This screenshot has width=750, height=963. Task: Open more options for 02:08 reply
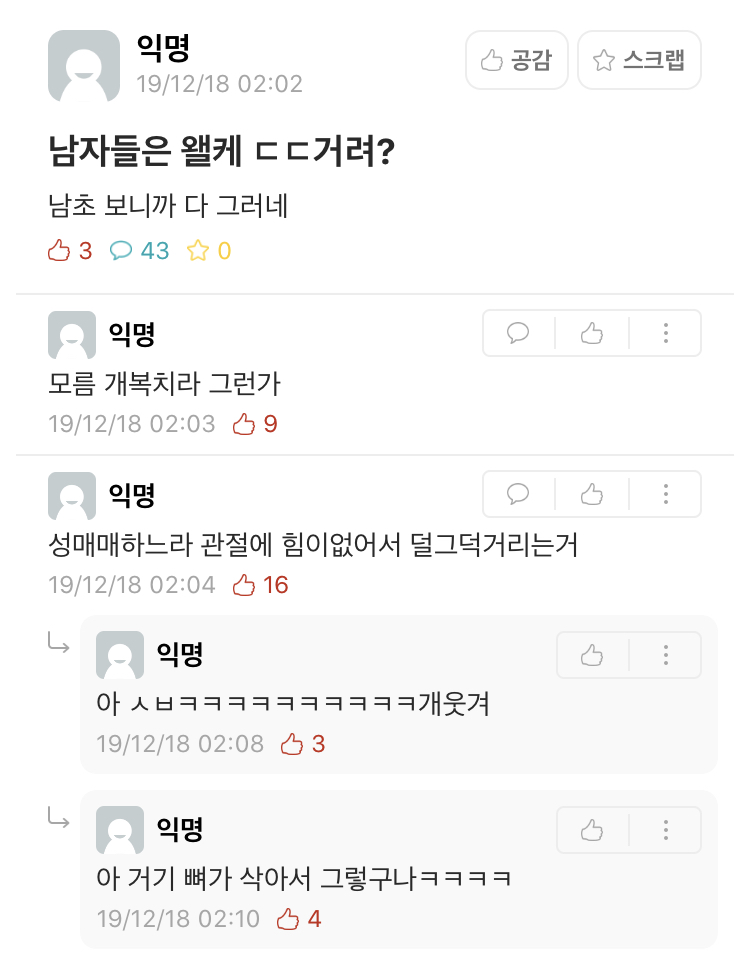click(x=665, y=655)
